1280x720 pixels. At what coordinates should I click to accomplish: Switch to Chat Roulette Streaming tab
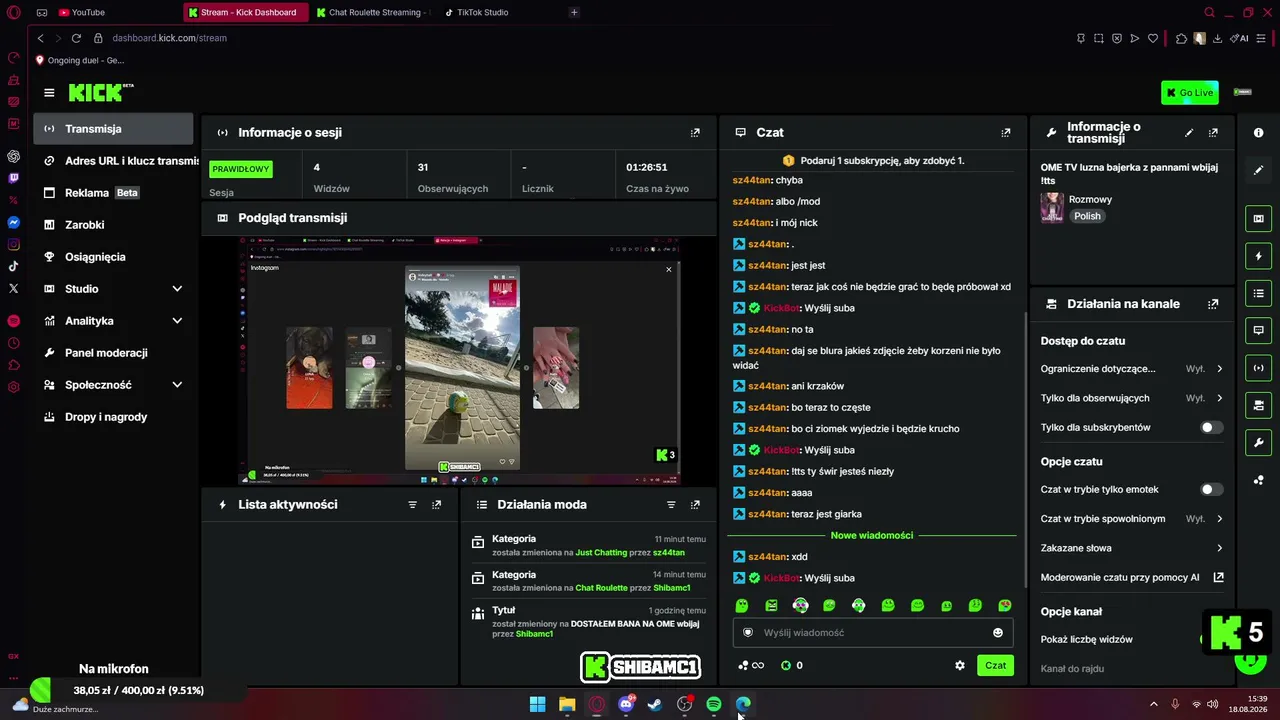pyautogui.click(x=371, y=12)
